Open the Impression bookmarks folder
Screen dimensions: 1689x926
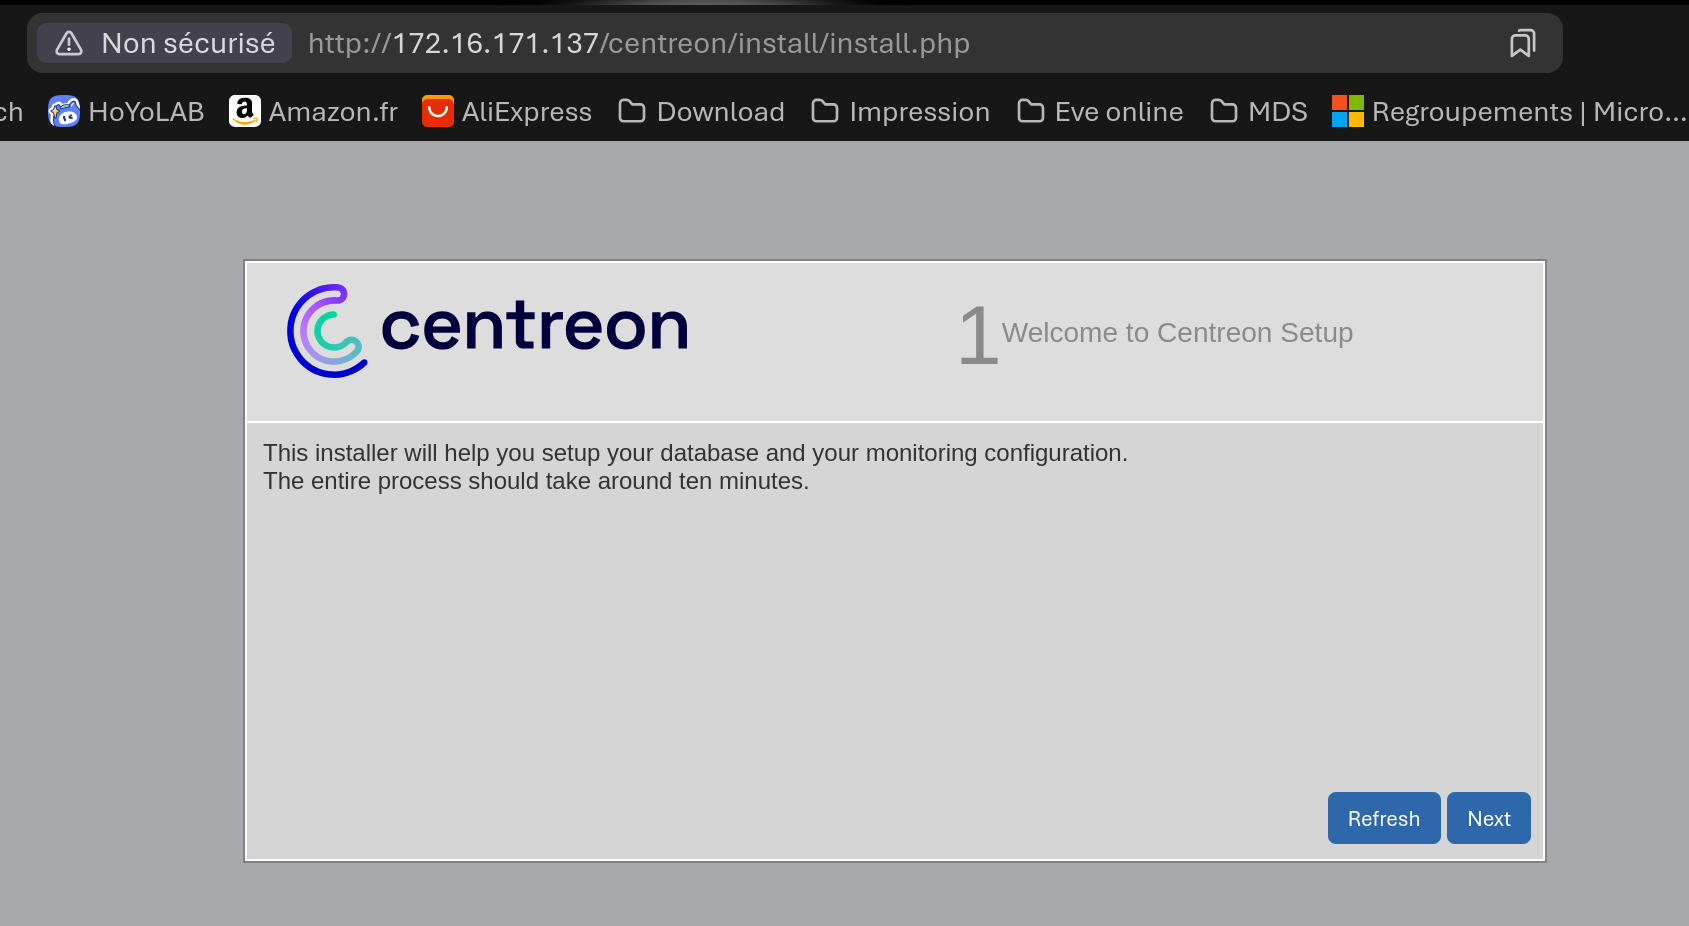(900, 111)
